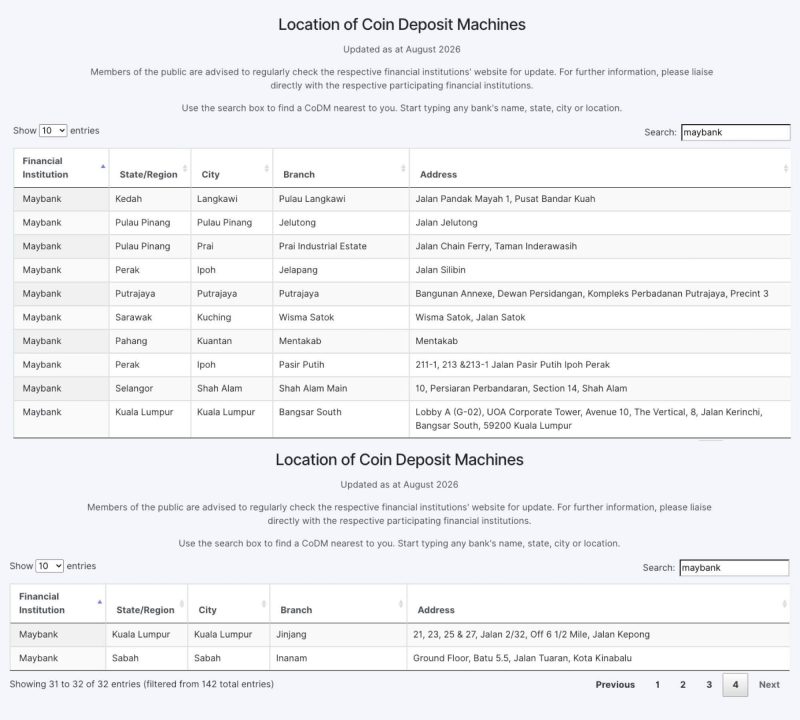Viewport: 800px width, 720px height.
Task: Select the Jinjang branch cell
Action: point(338,634)
